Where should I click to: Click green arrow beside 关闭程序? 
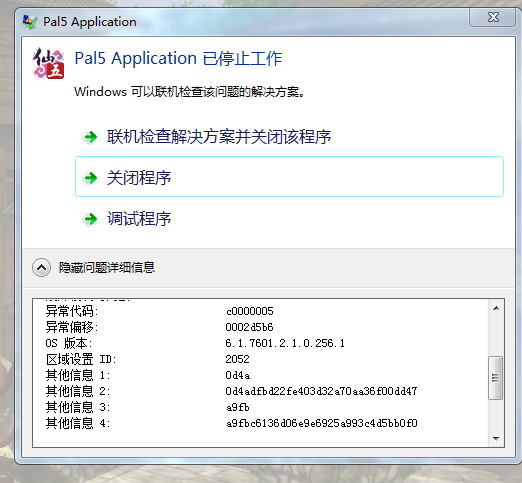click(x=91, y=178)
